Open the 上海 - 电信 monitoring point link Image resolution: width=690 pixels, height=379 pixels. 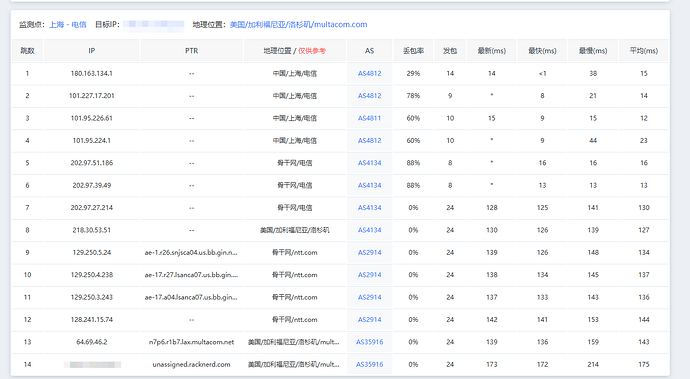click(x=68, y=25)
